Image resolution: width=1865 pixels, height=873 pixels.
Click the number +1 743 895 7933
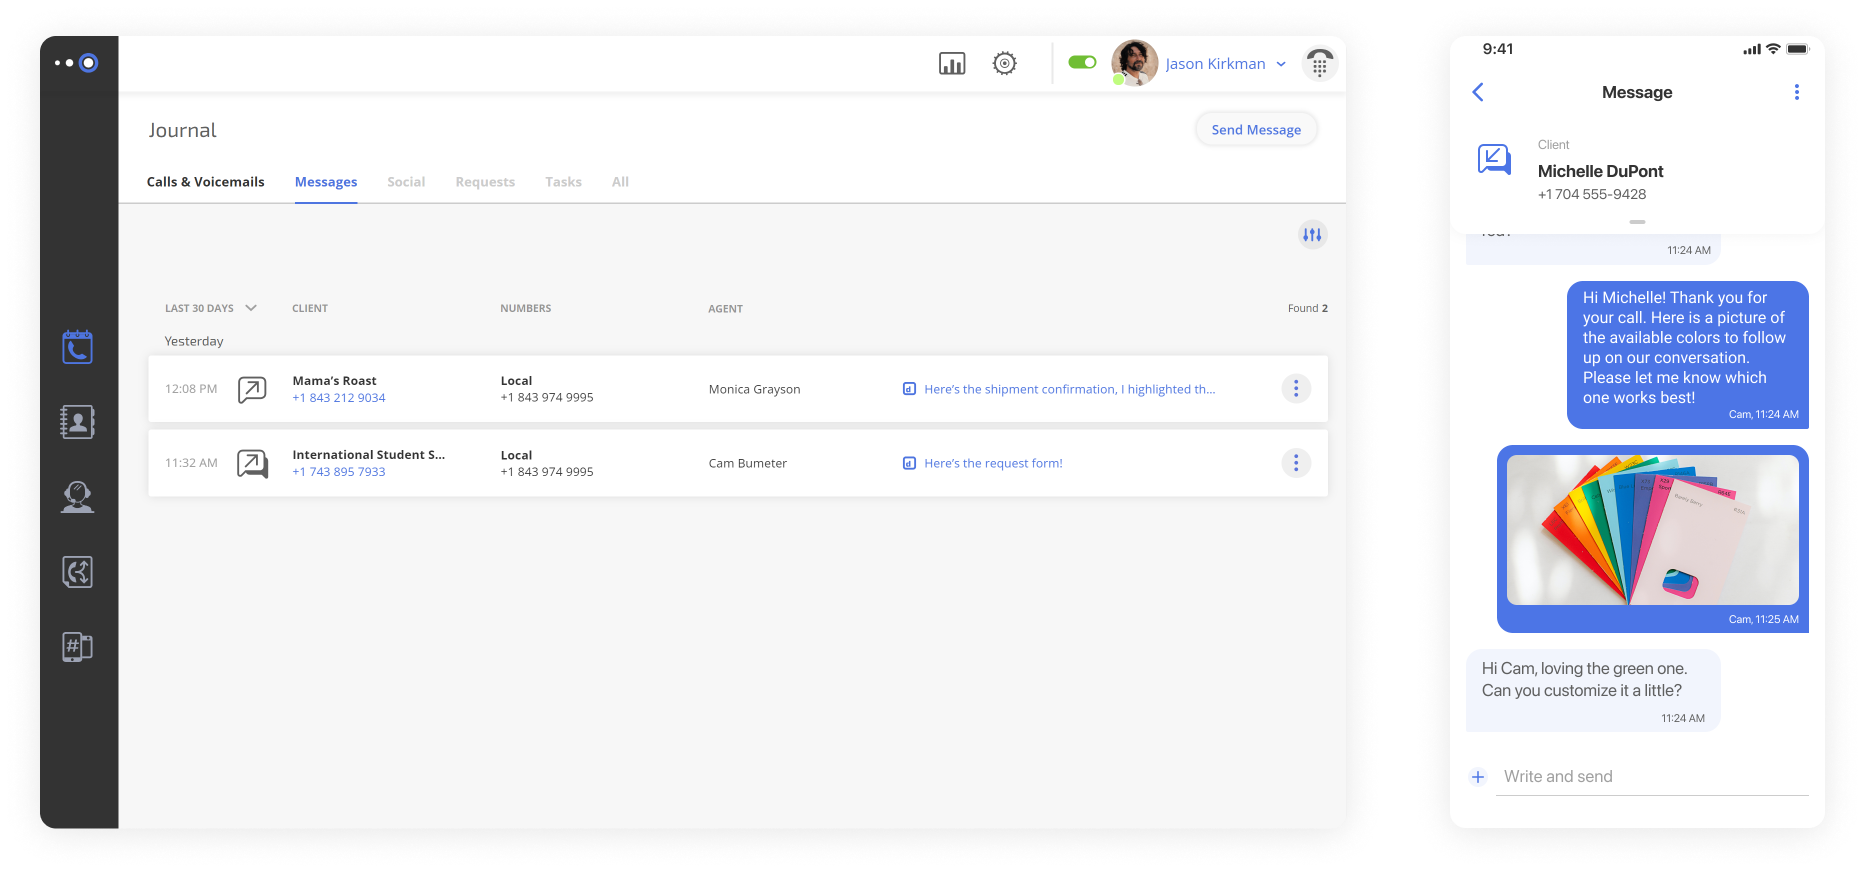coord(338,472)
